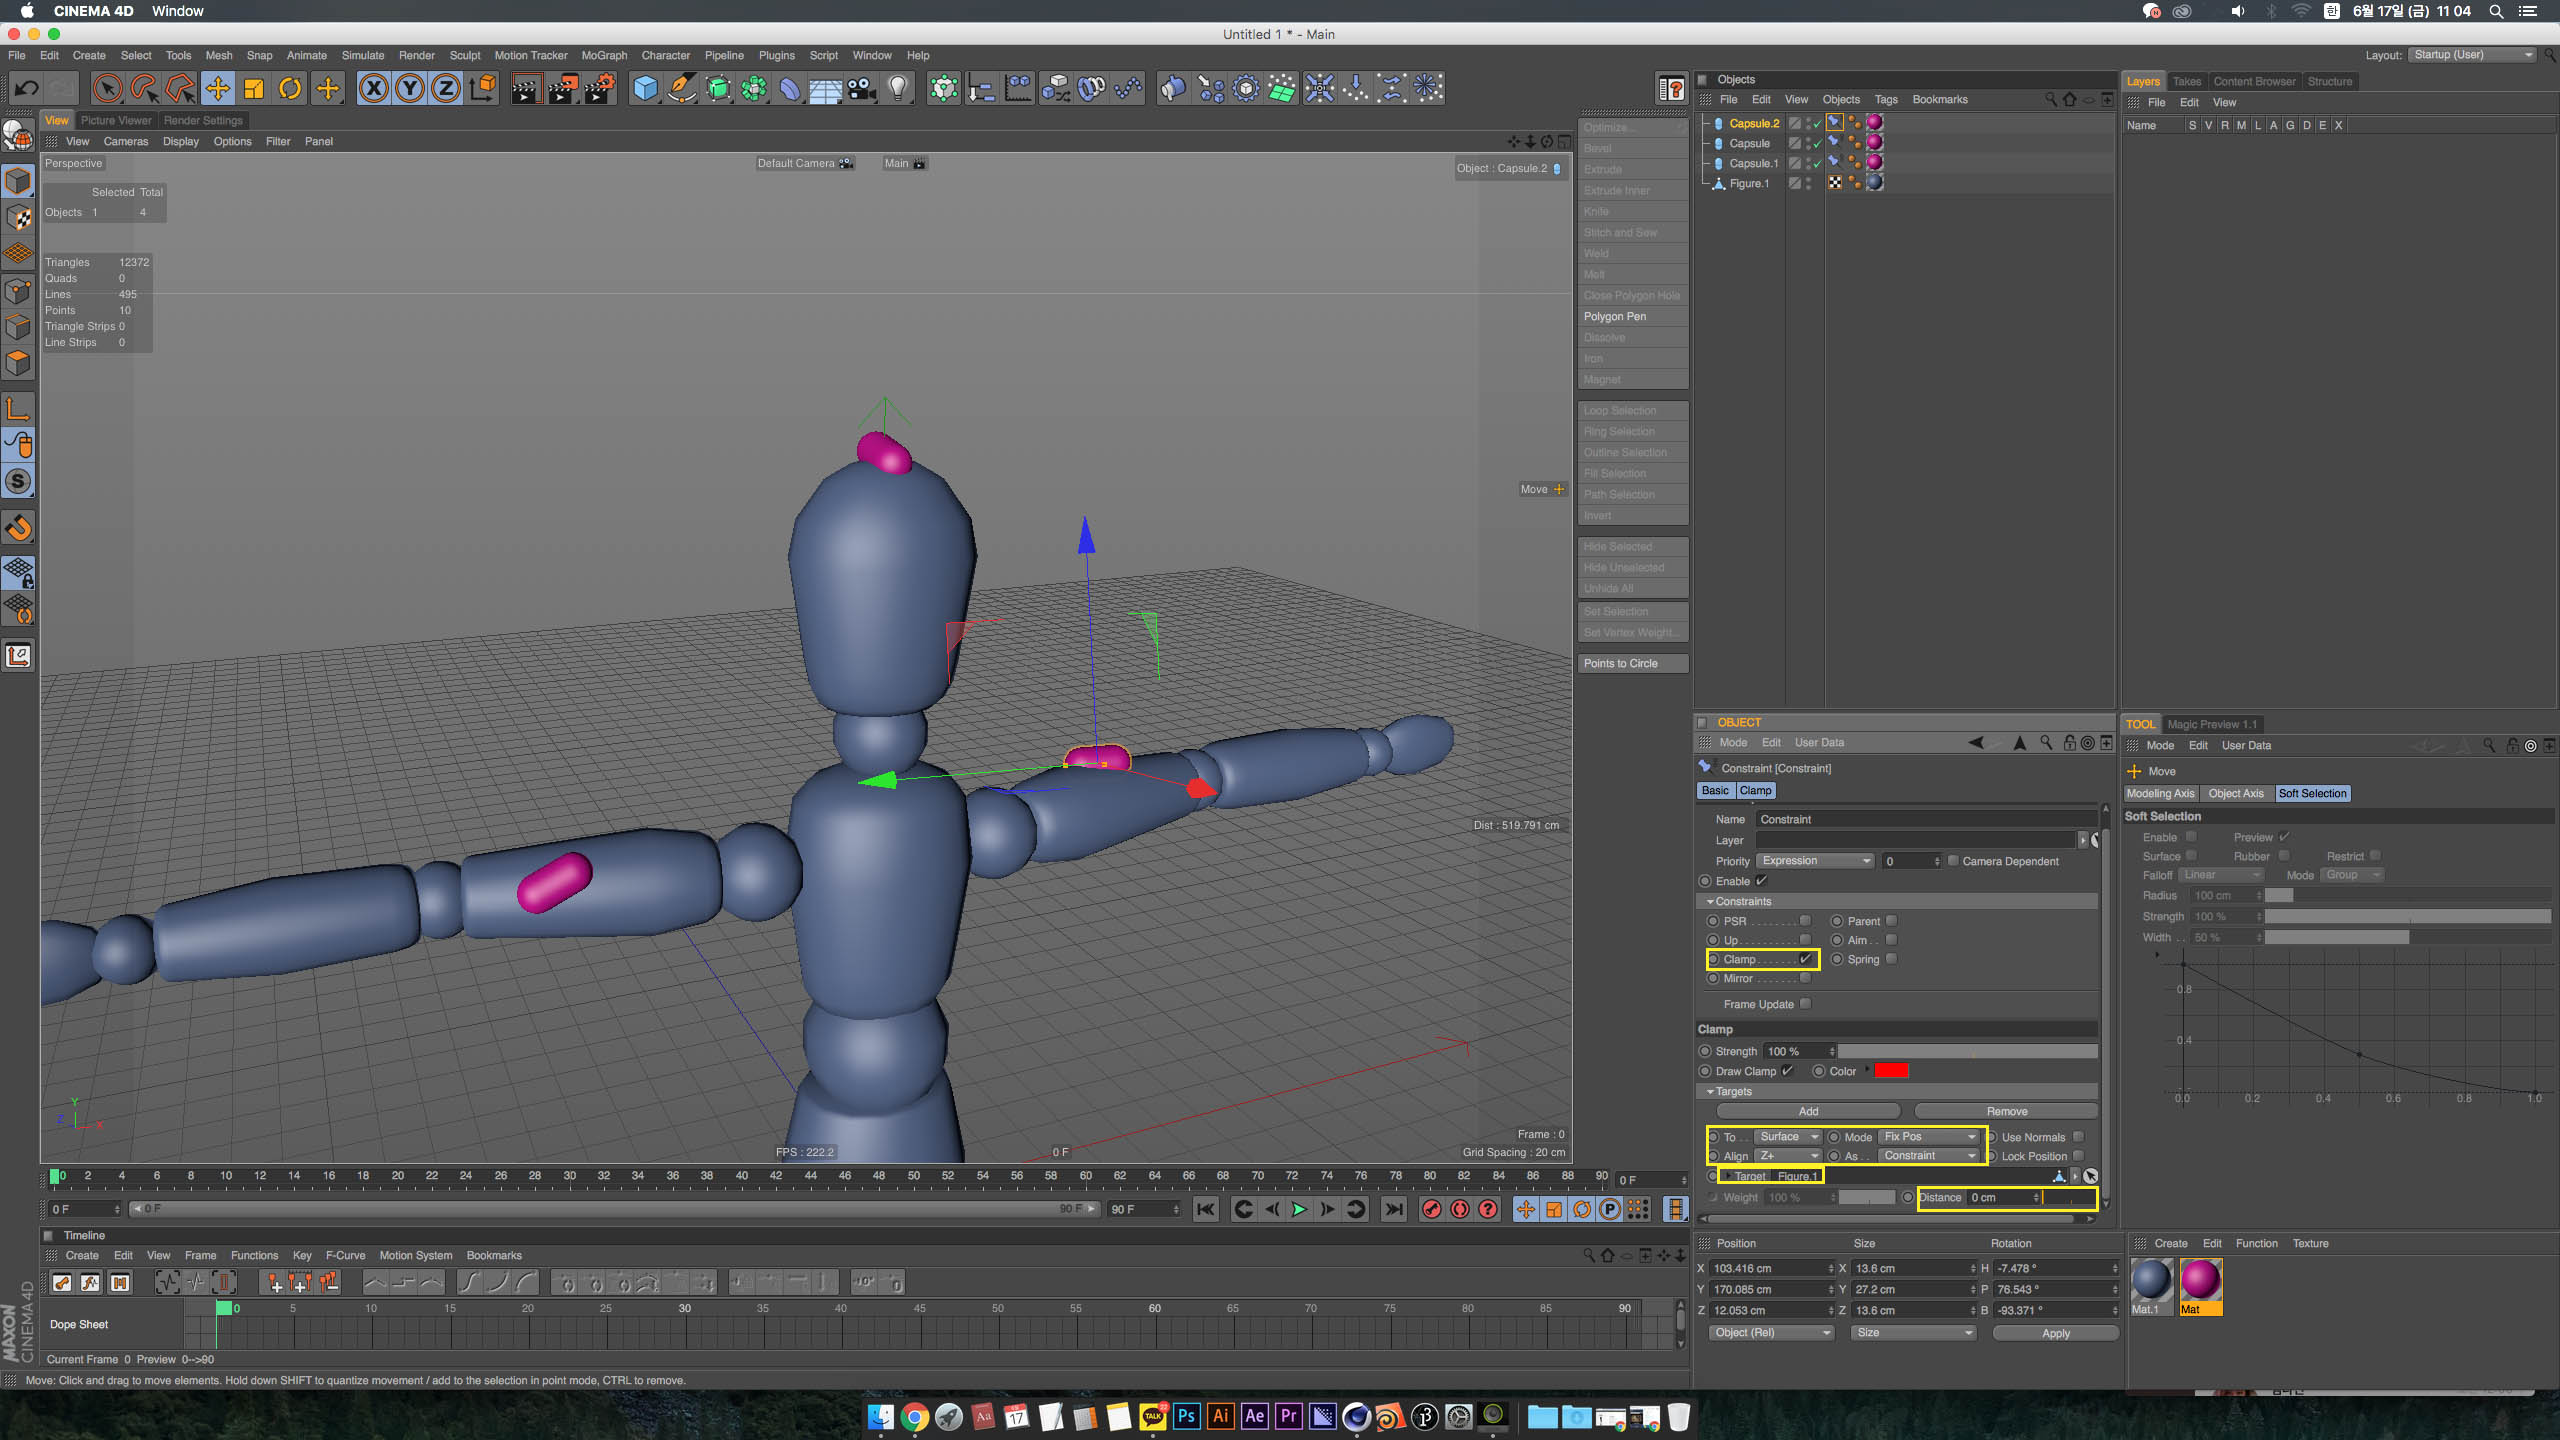This screenshot has height=1440, width=2560.
Task: Click the Points to Circle button
Action: 1634,664
